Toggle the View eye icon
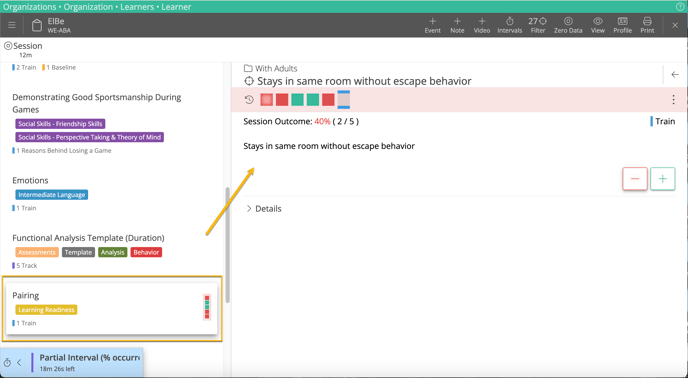 click(597, 25)
